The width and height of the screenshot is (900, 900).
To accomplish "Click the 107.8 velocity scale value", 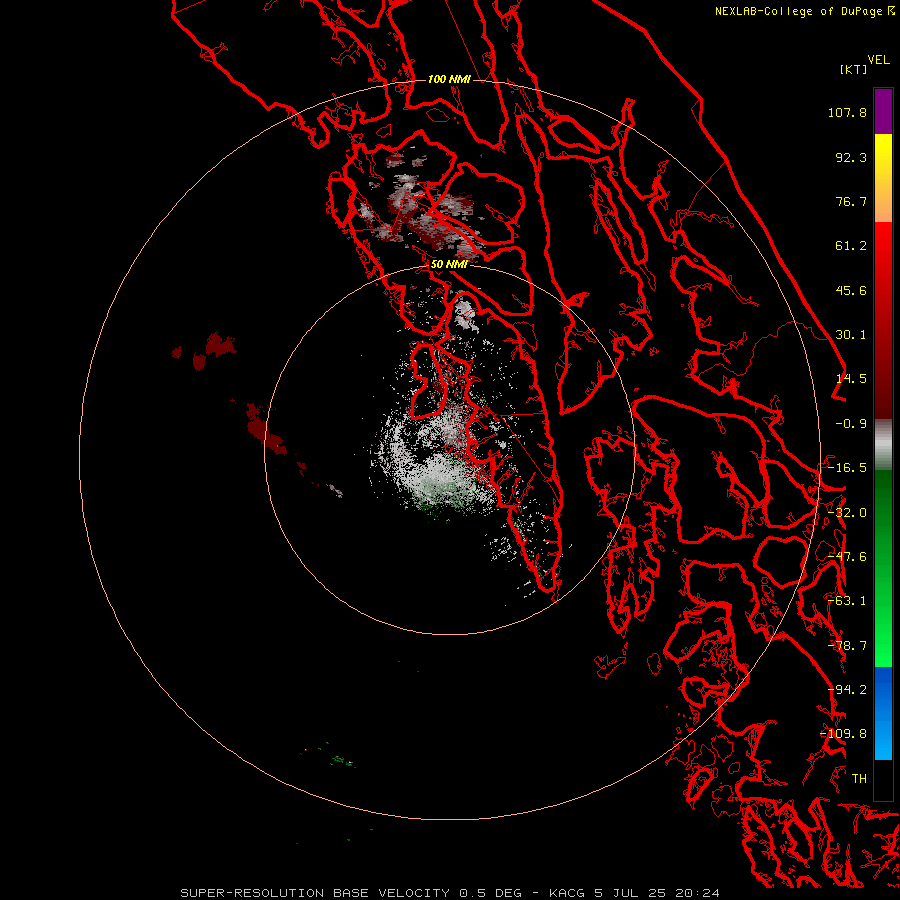I will [847, 112].
